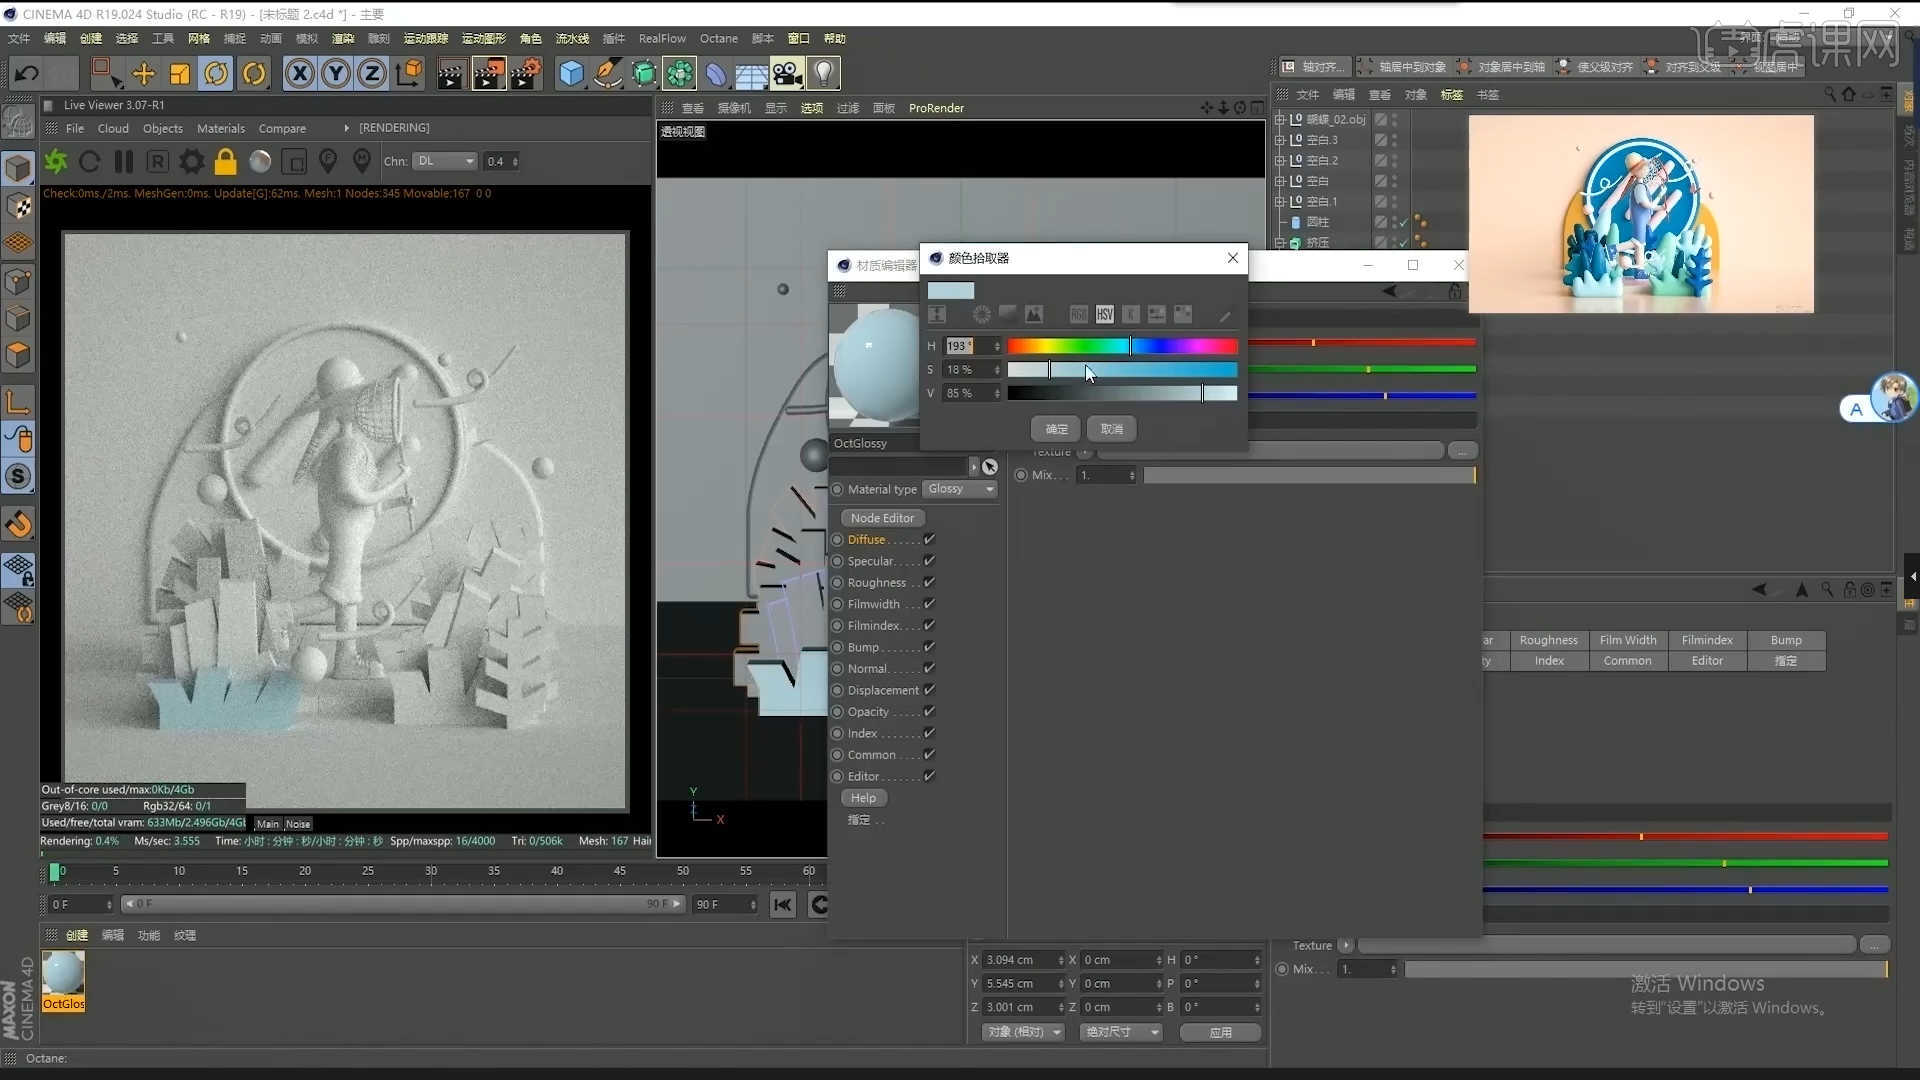Screen dimensions: 1920x1080
Task: Open the 对象 (相对) coordinate dropdown
Action: [1024, 1032]
